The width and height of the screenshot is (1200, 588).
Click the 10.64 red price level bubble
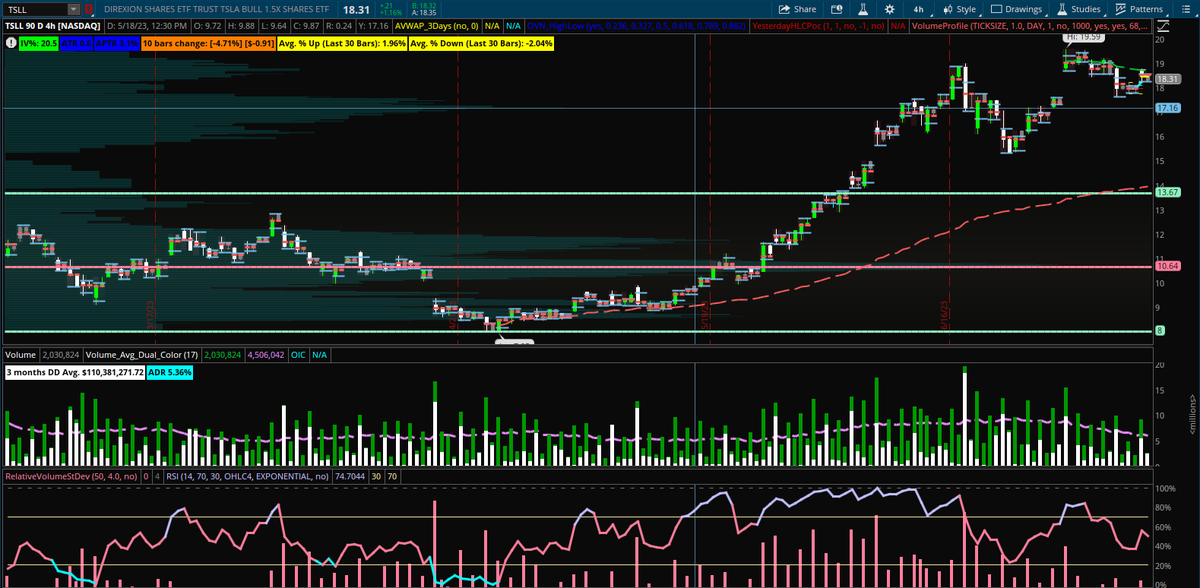click(1167, 266)
